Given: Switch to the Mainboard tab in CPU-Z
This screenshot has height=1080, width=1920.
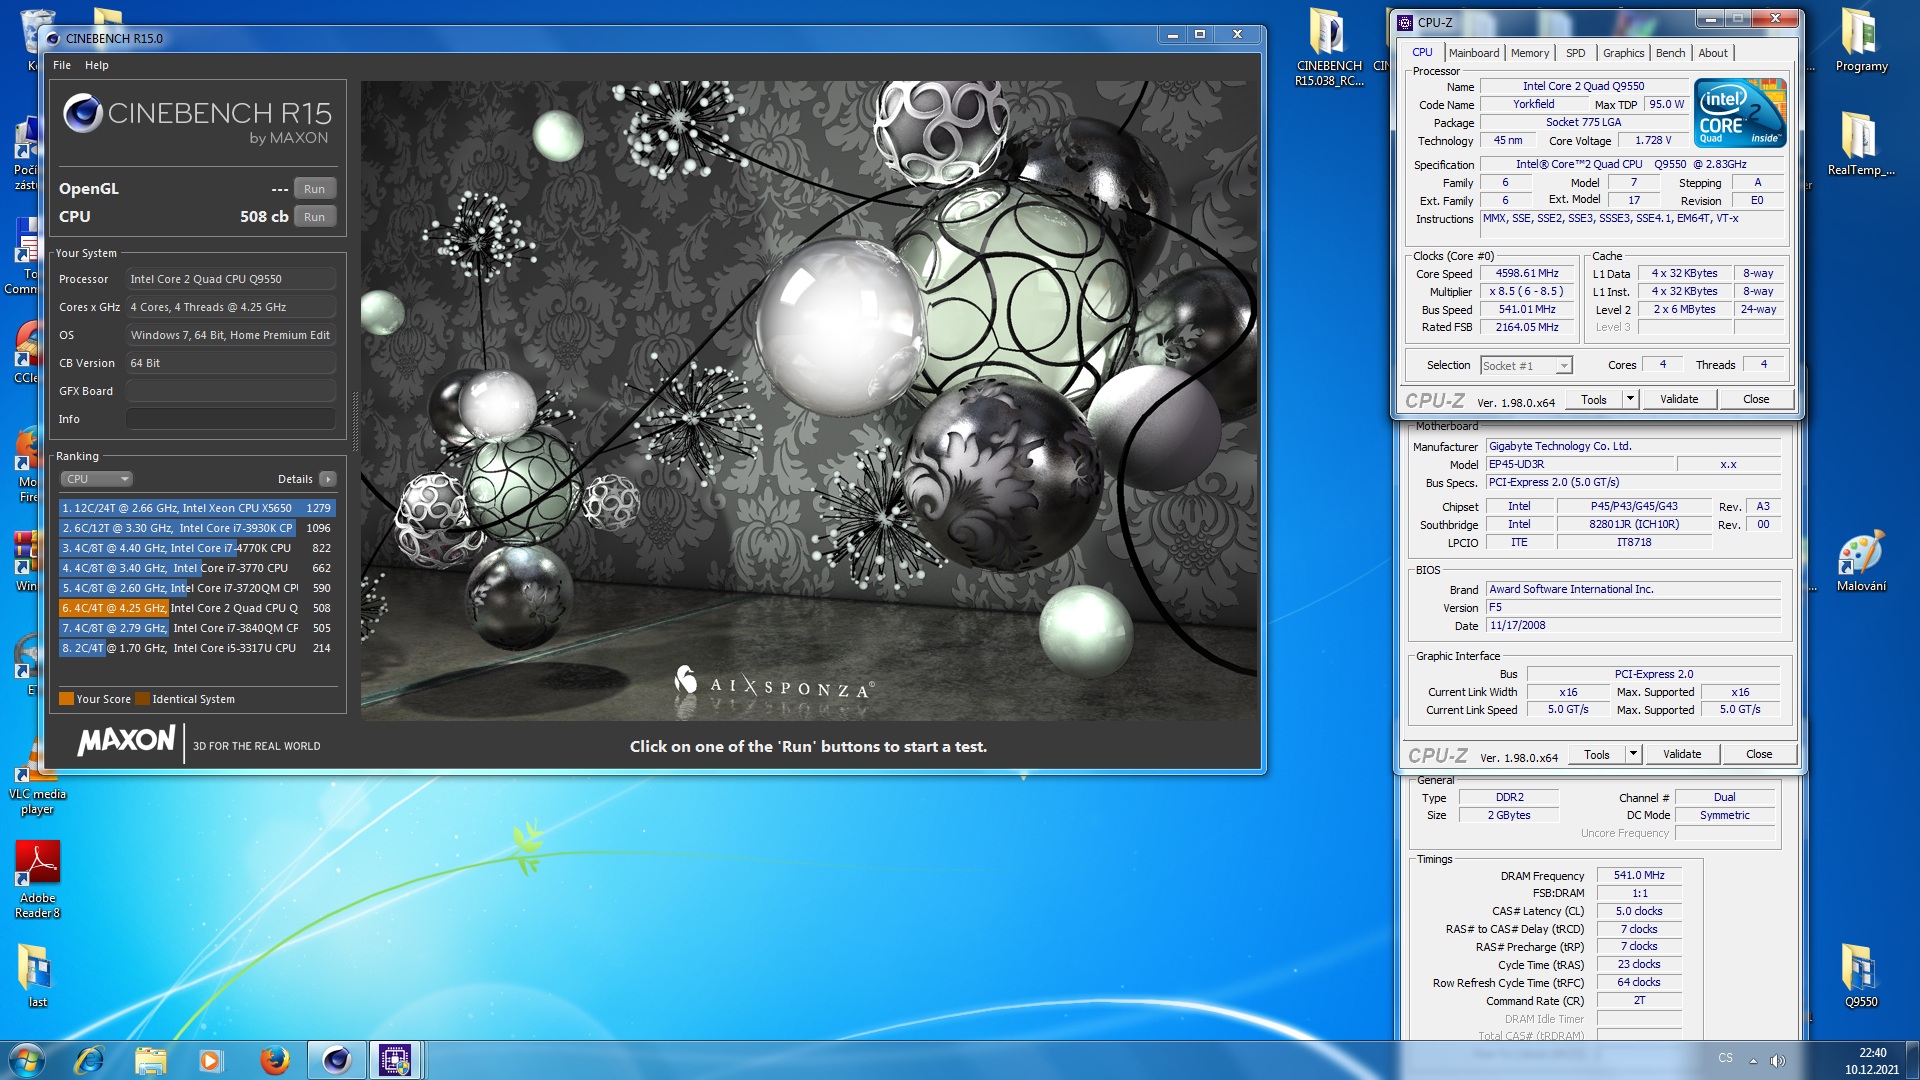Looking at the screenshot, I should [1474, 53].
